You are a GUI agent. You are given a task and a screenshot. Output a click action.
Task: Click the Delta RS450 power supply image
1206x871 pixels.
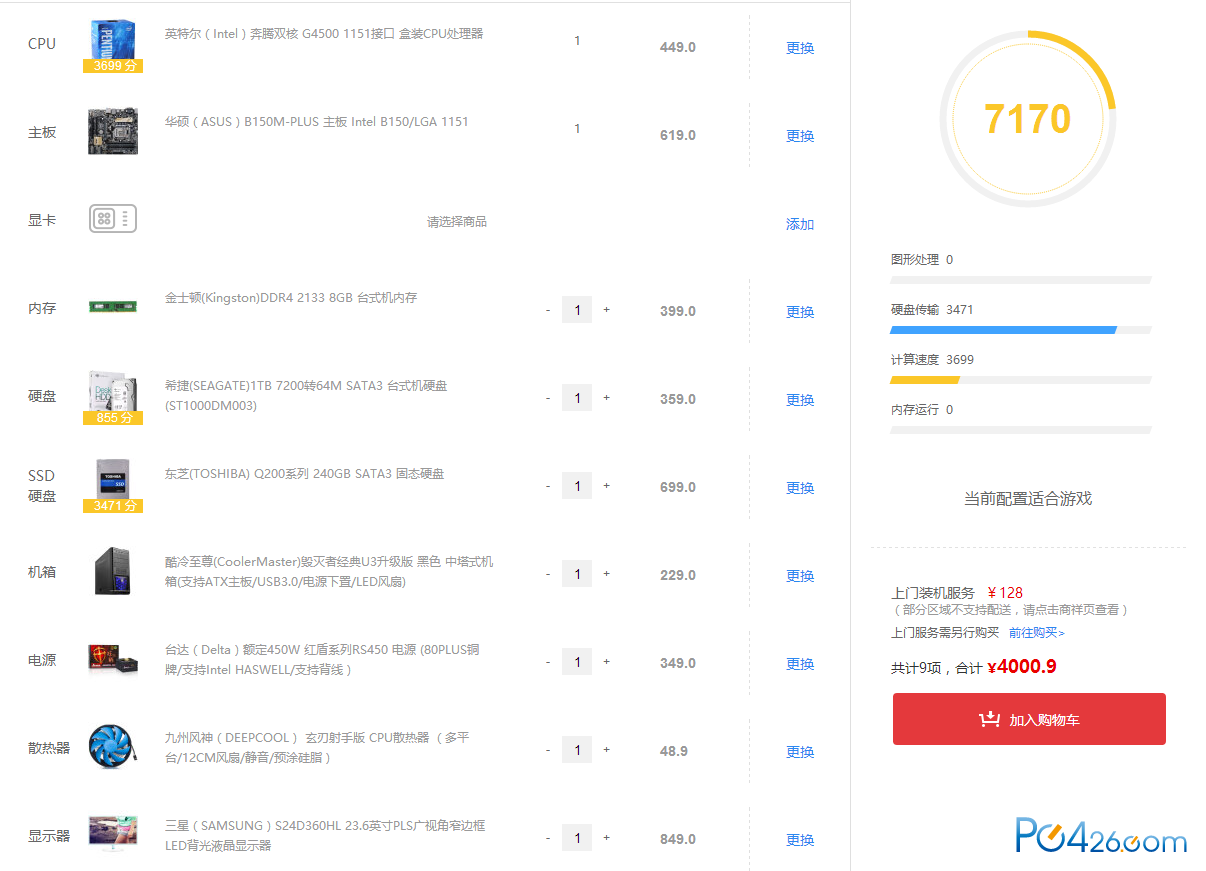113,659
